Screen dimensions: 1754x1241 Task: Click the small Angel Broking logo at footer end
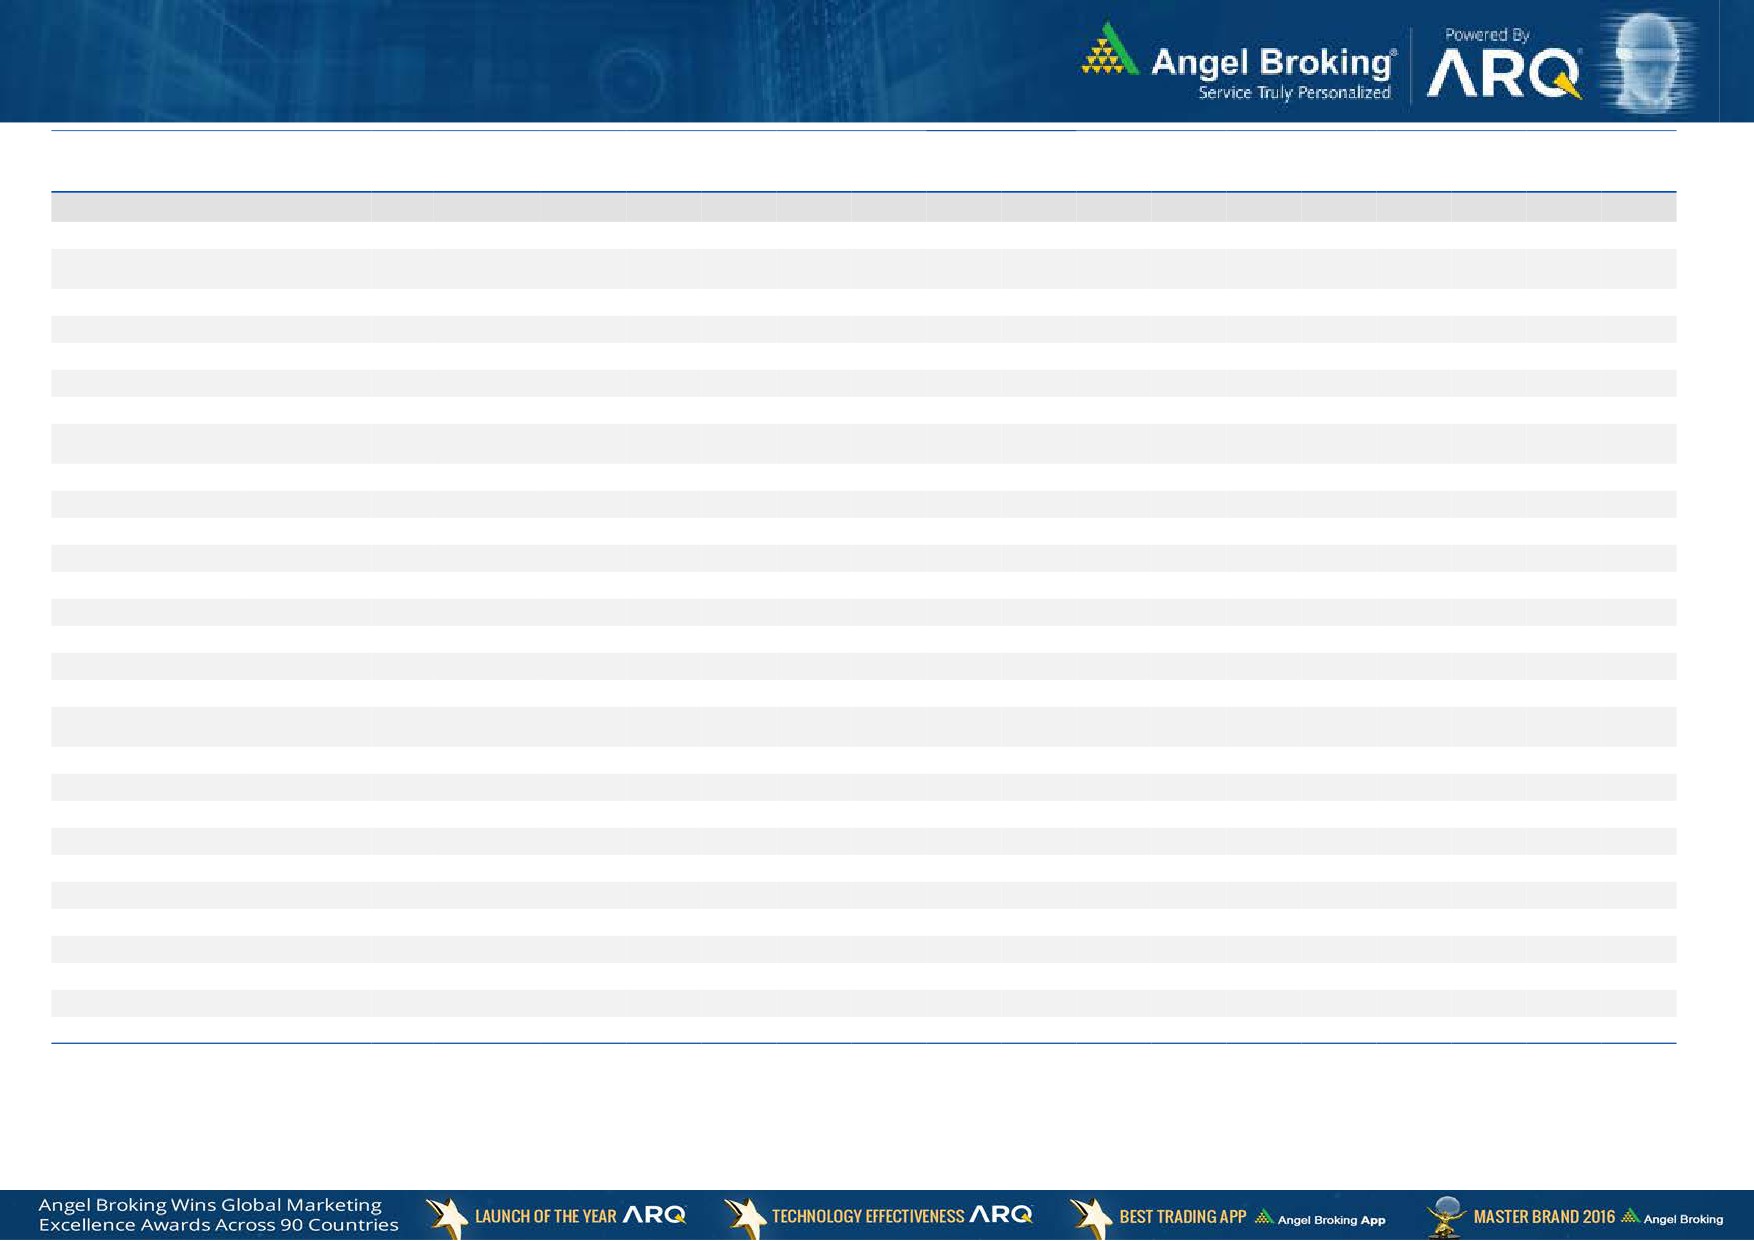tap(1672, 1218)
